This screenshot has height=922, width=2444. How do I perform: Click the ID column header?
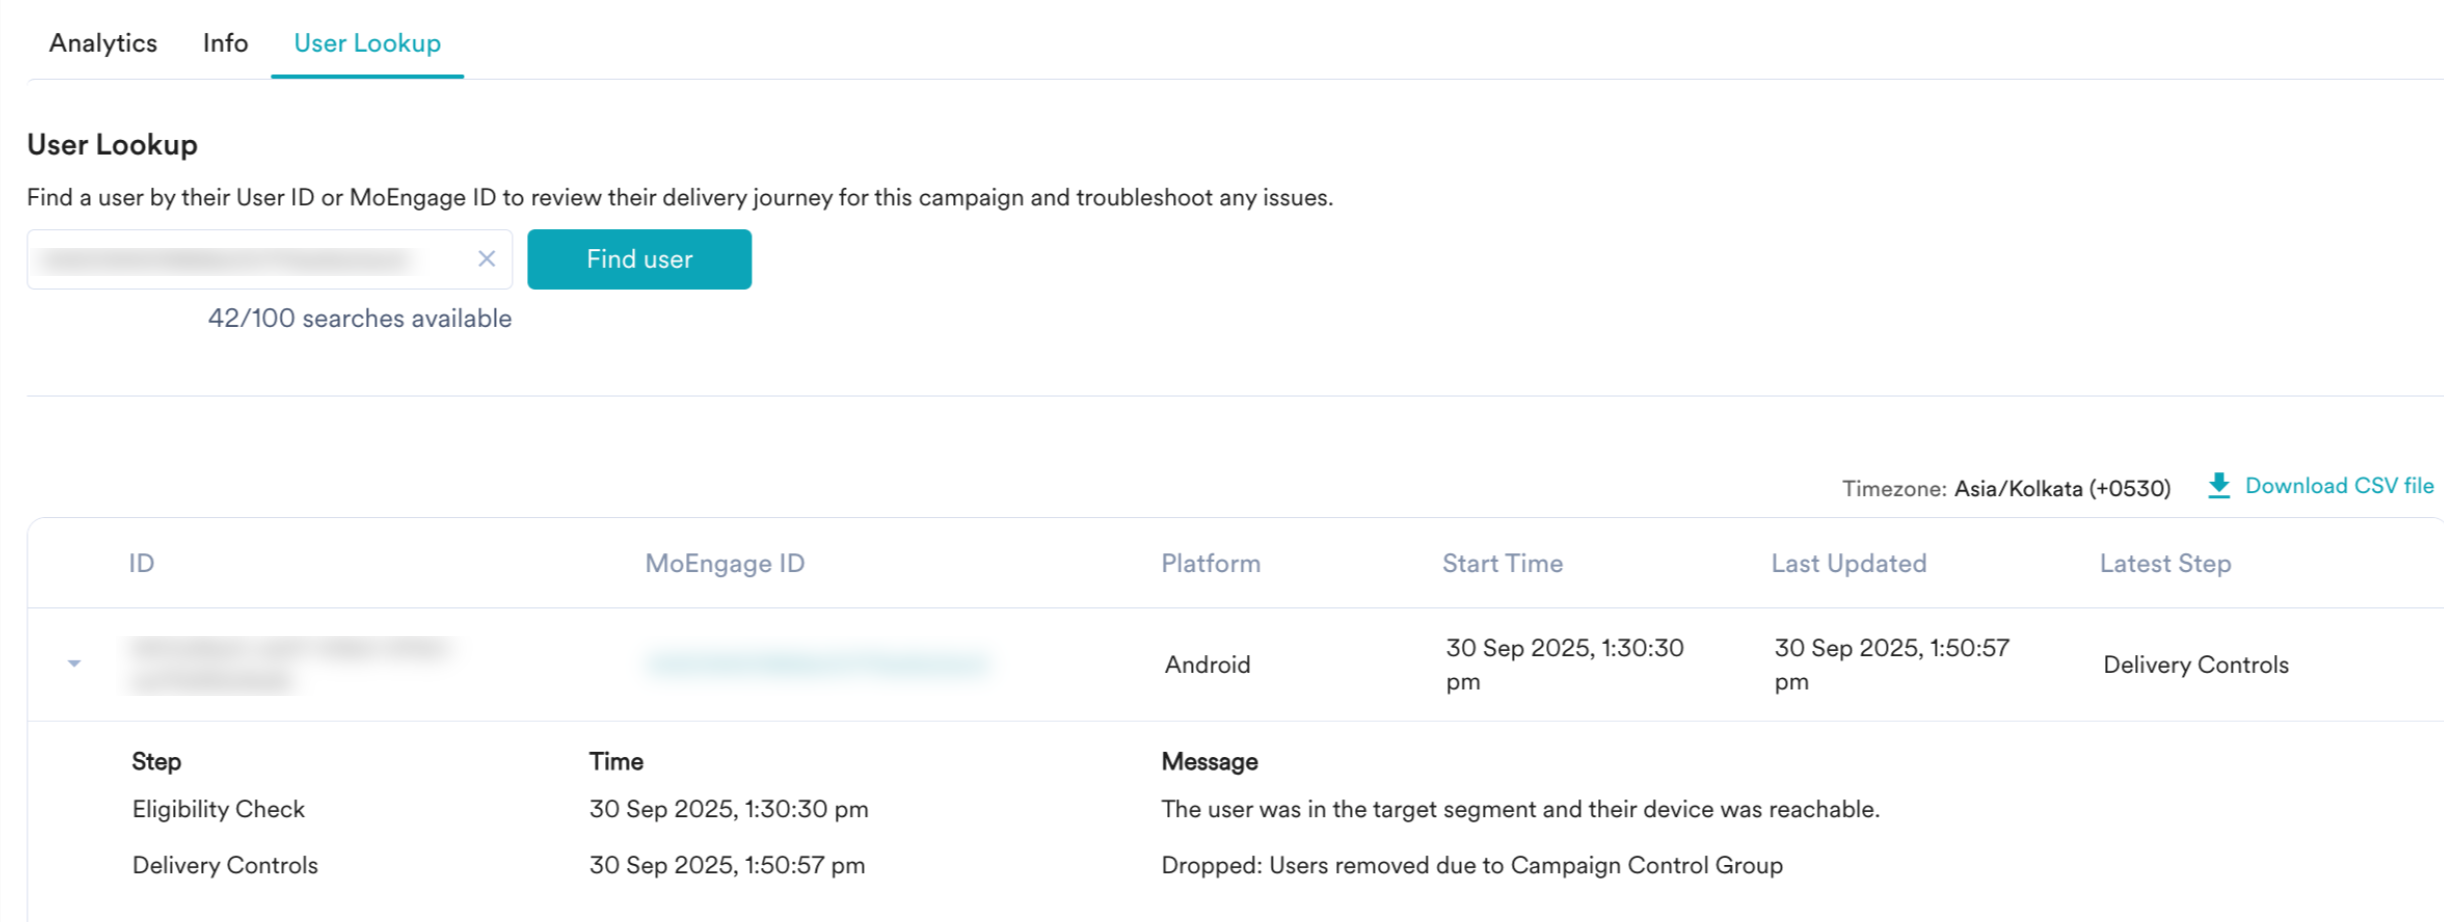click(x=141, y=563)
